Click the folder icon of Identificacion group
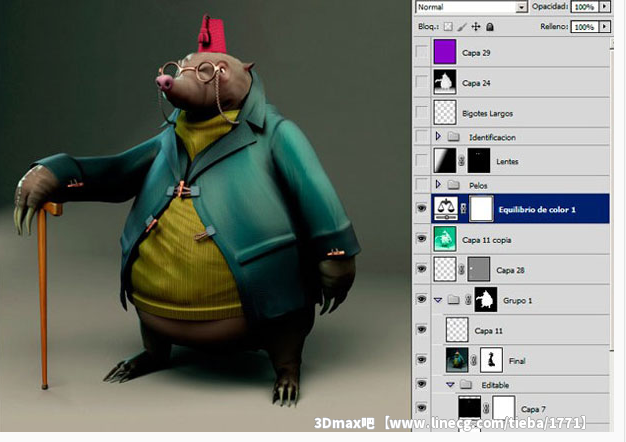 pos(454,137)
